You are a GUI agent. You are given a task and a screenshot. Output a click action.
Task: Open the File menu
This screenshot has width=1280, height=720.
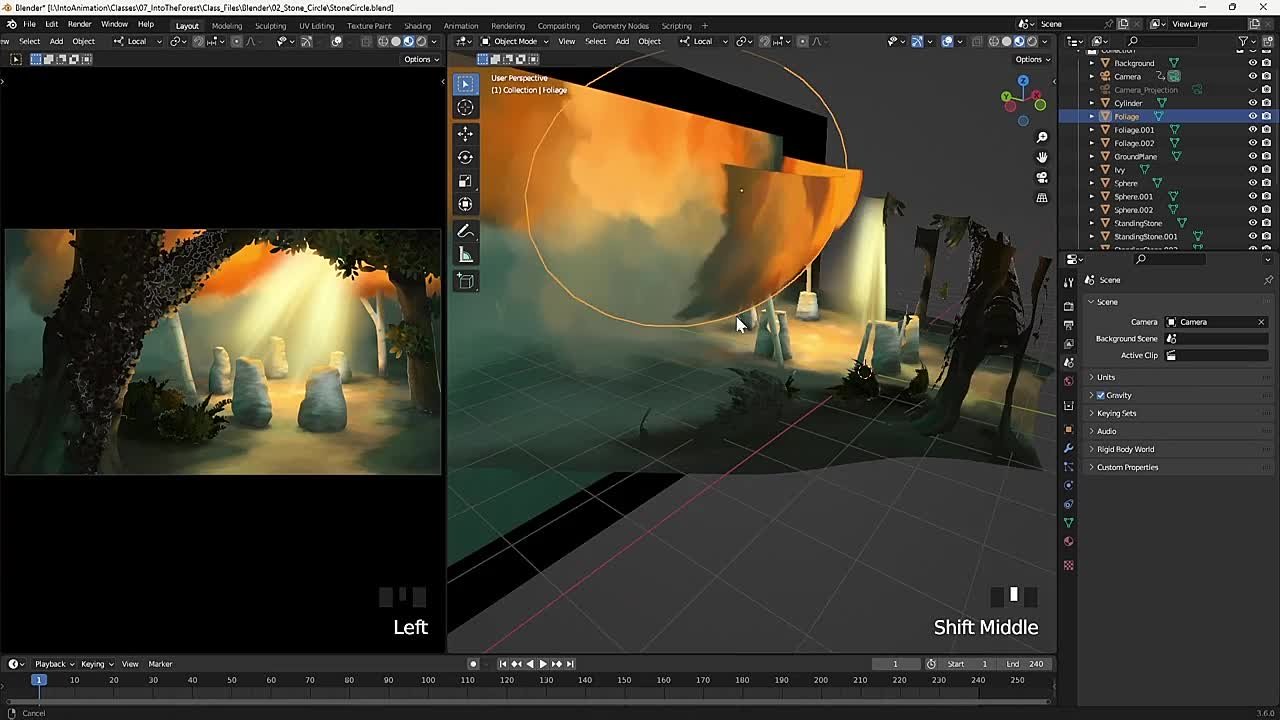[x=29, y=24]
